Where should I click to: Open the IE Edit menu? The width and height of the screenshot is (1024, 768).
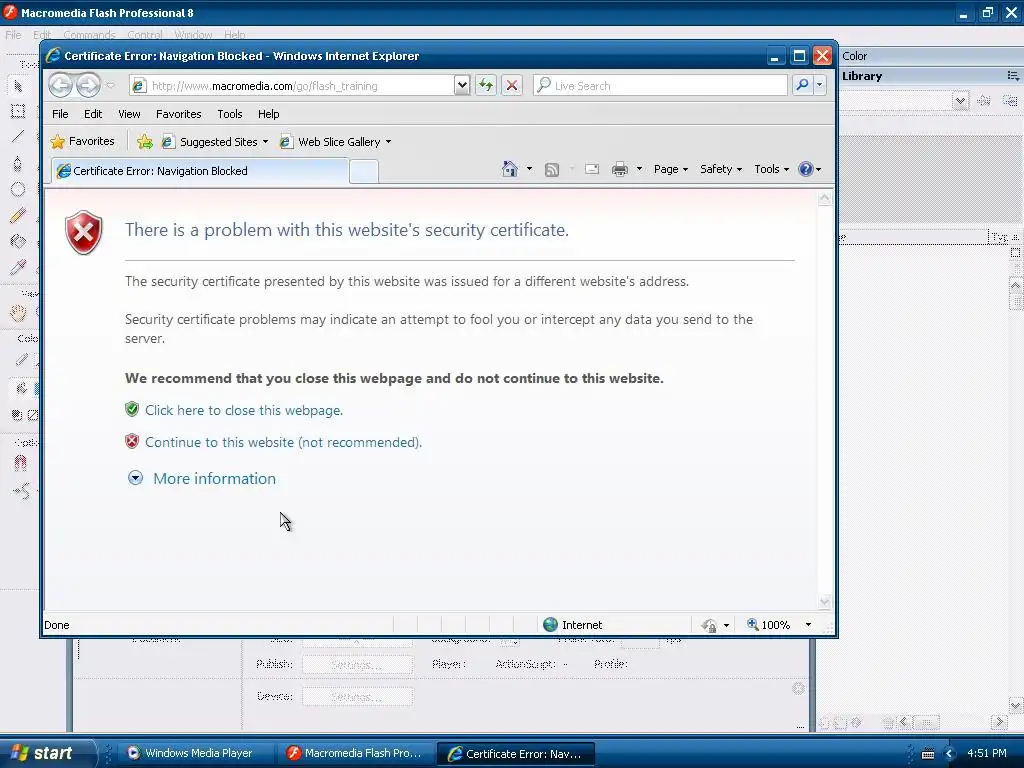click(93, 114)
